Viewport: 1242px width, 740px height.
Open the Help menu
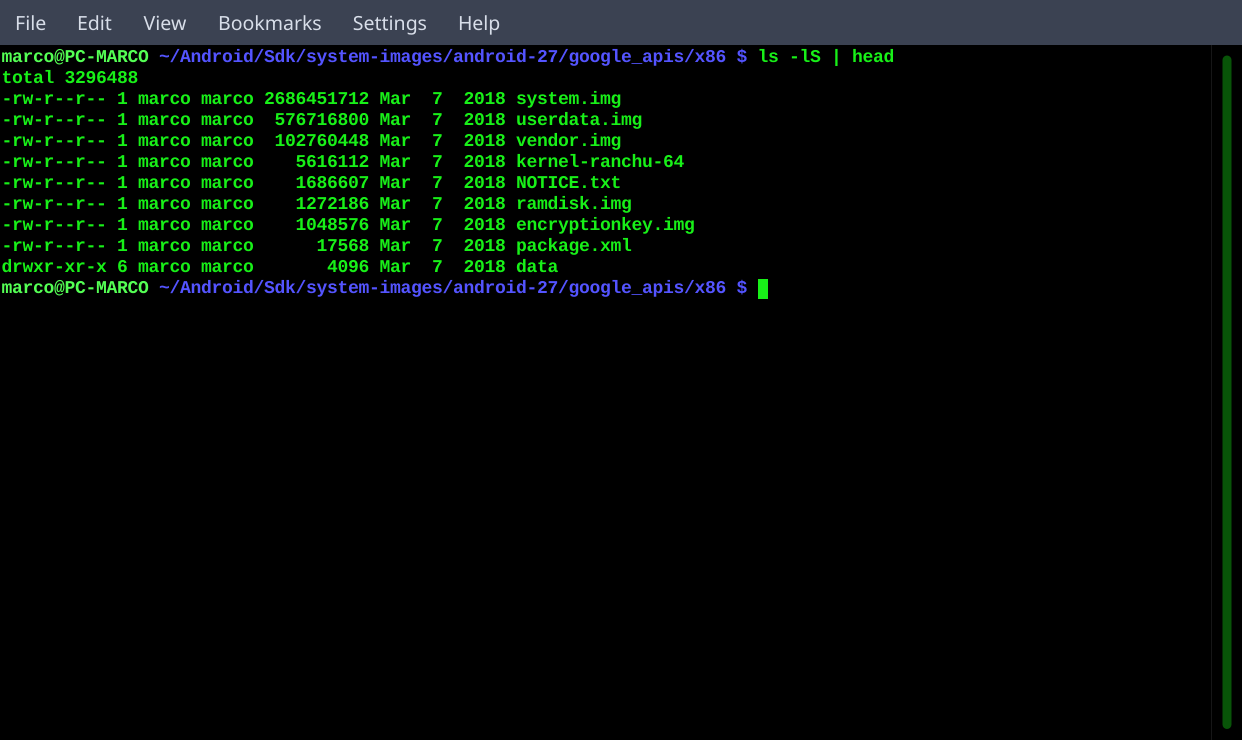coord(479,22)
